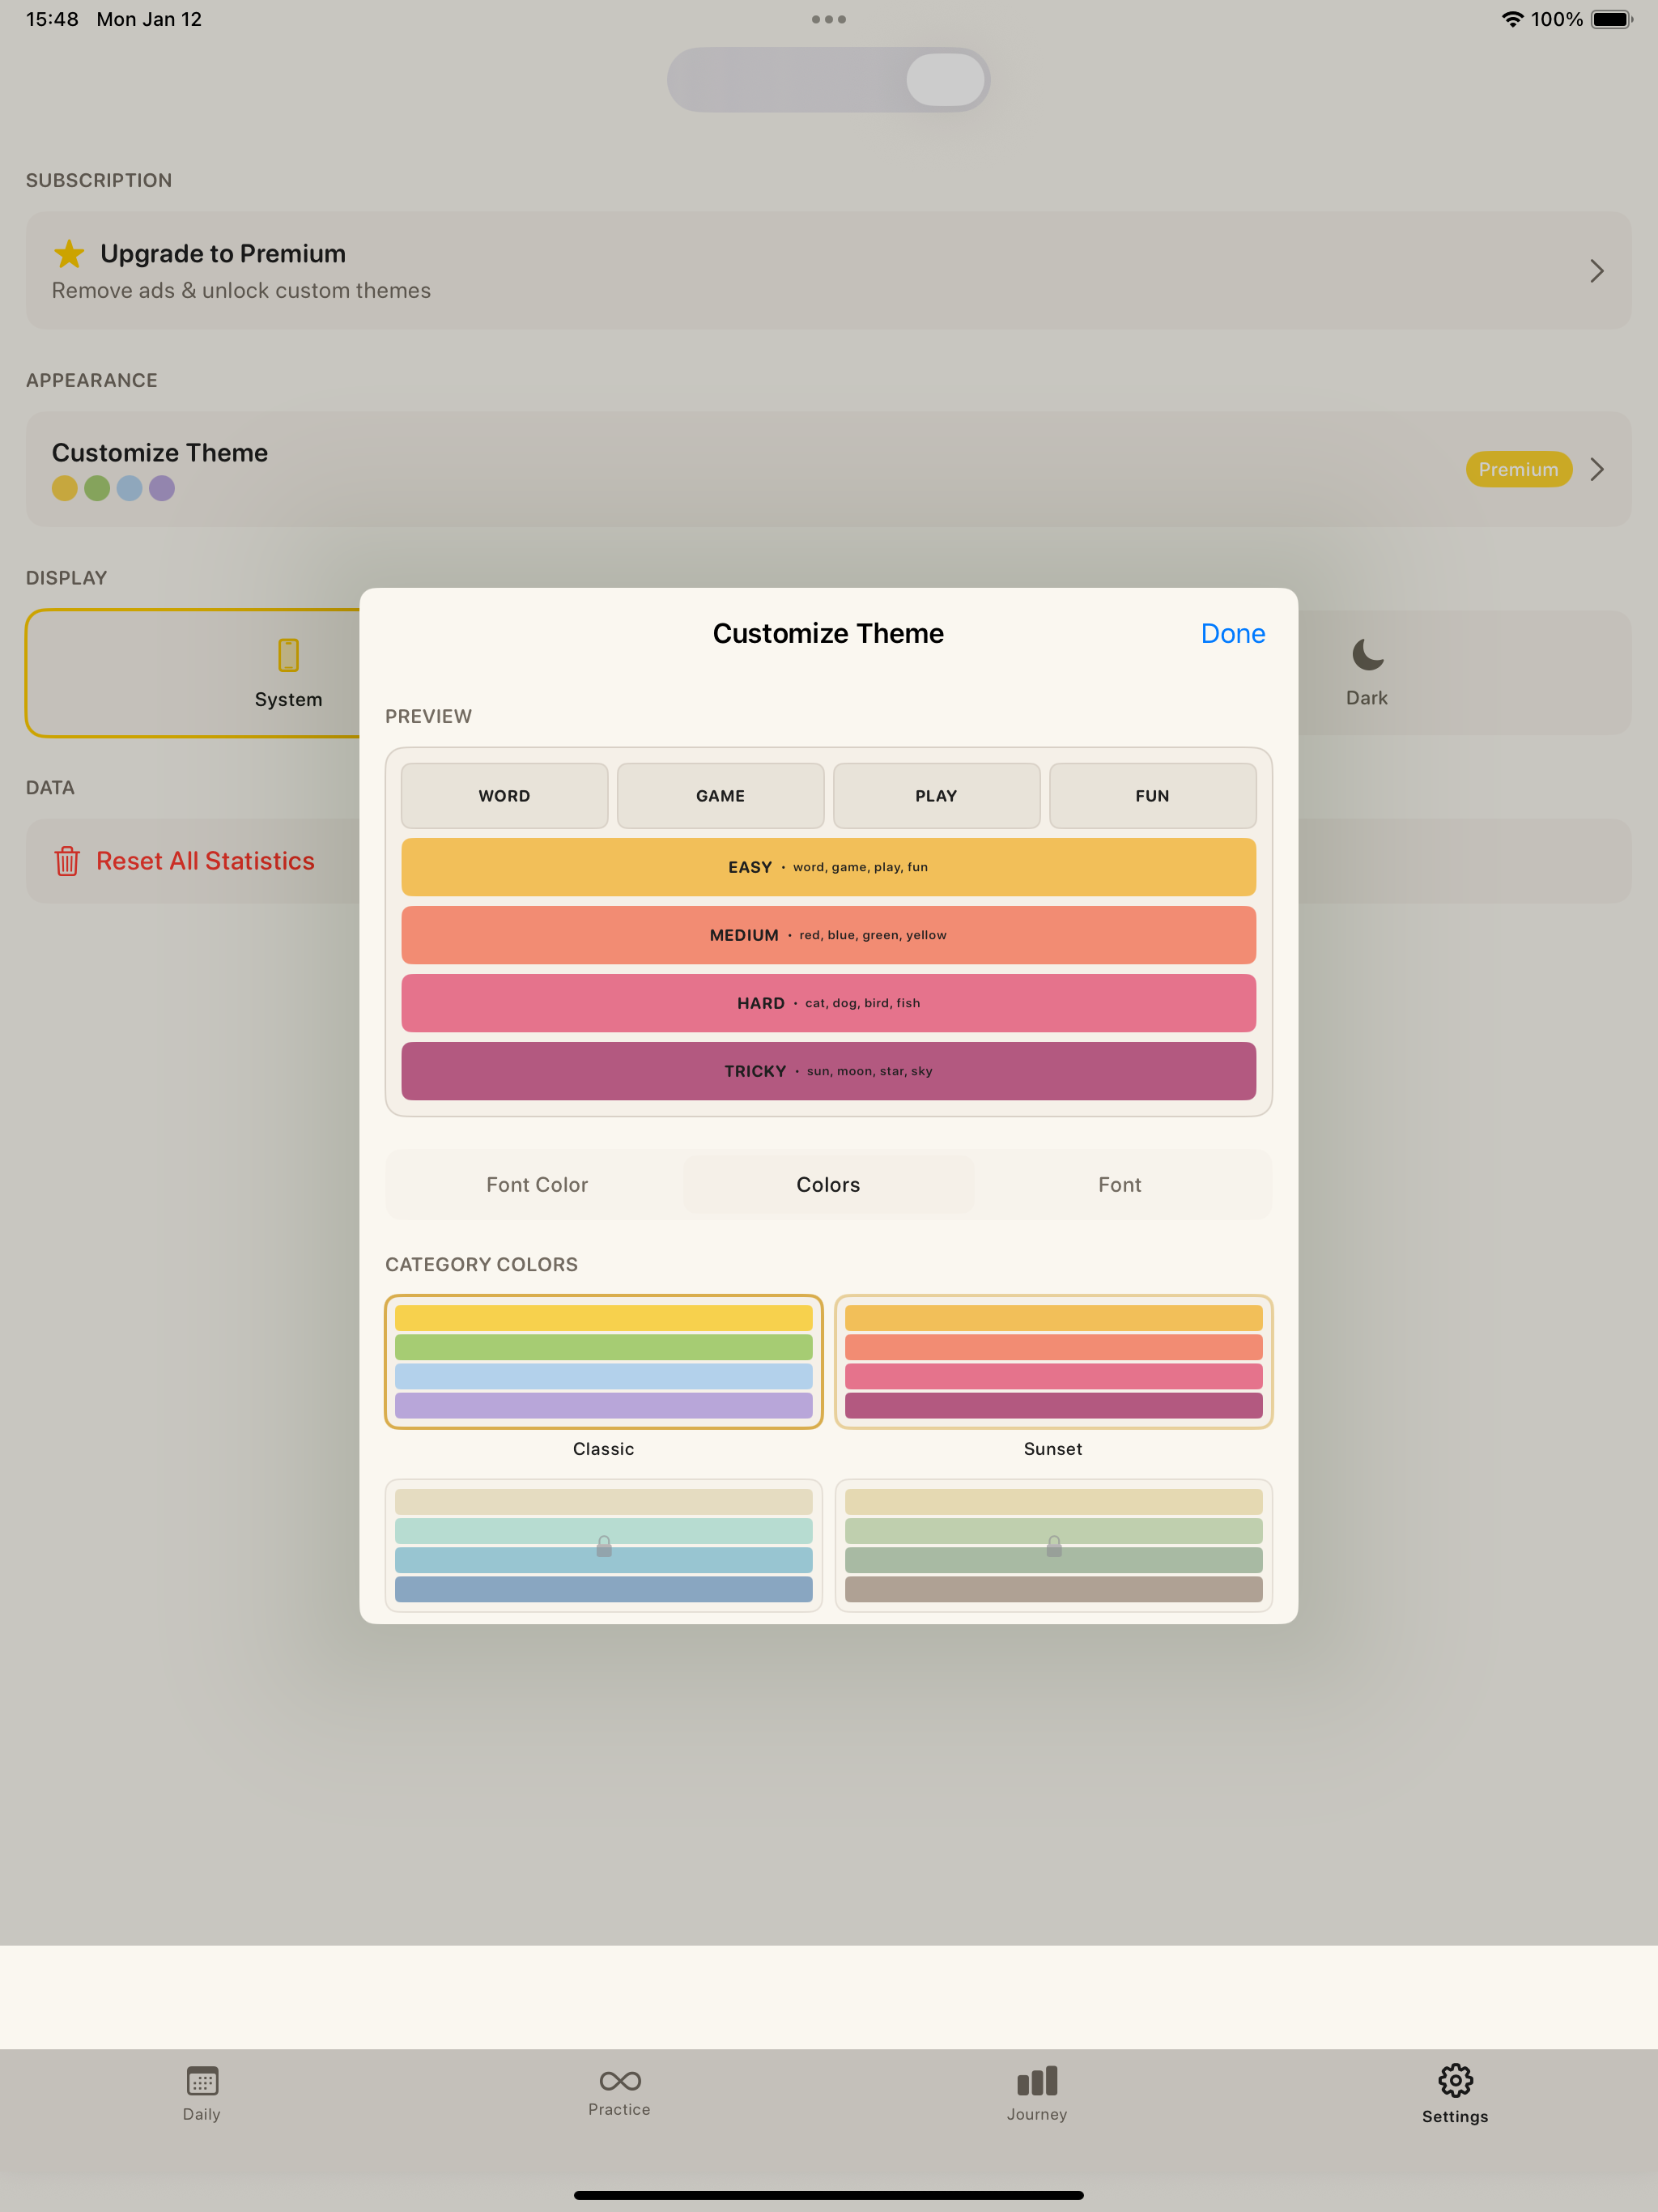Screen dimensions: 1658x2212
Task: Tap the moon icon for Dark mode
Action: (x=1367, y=655)
